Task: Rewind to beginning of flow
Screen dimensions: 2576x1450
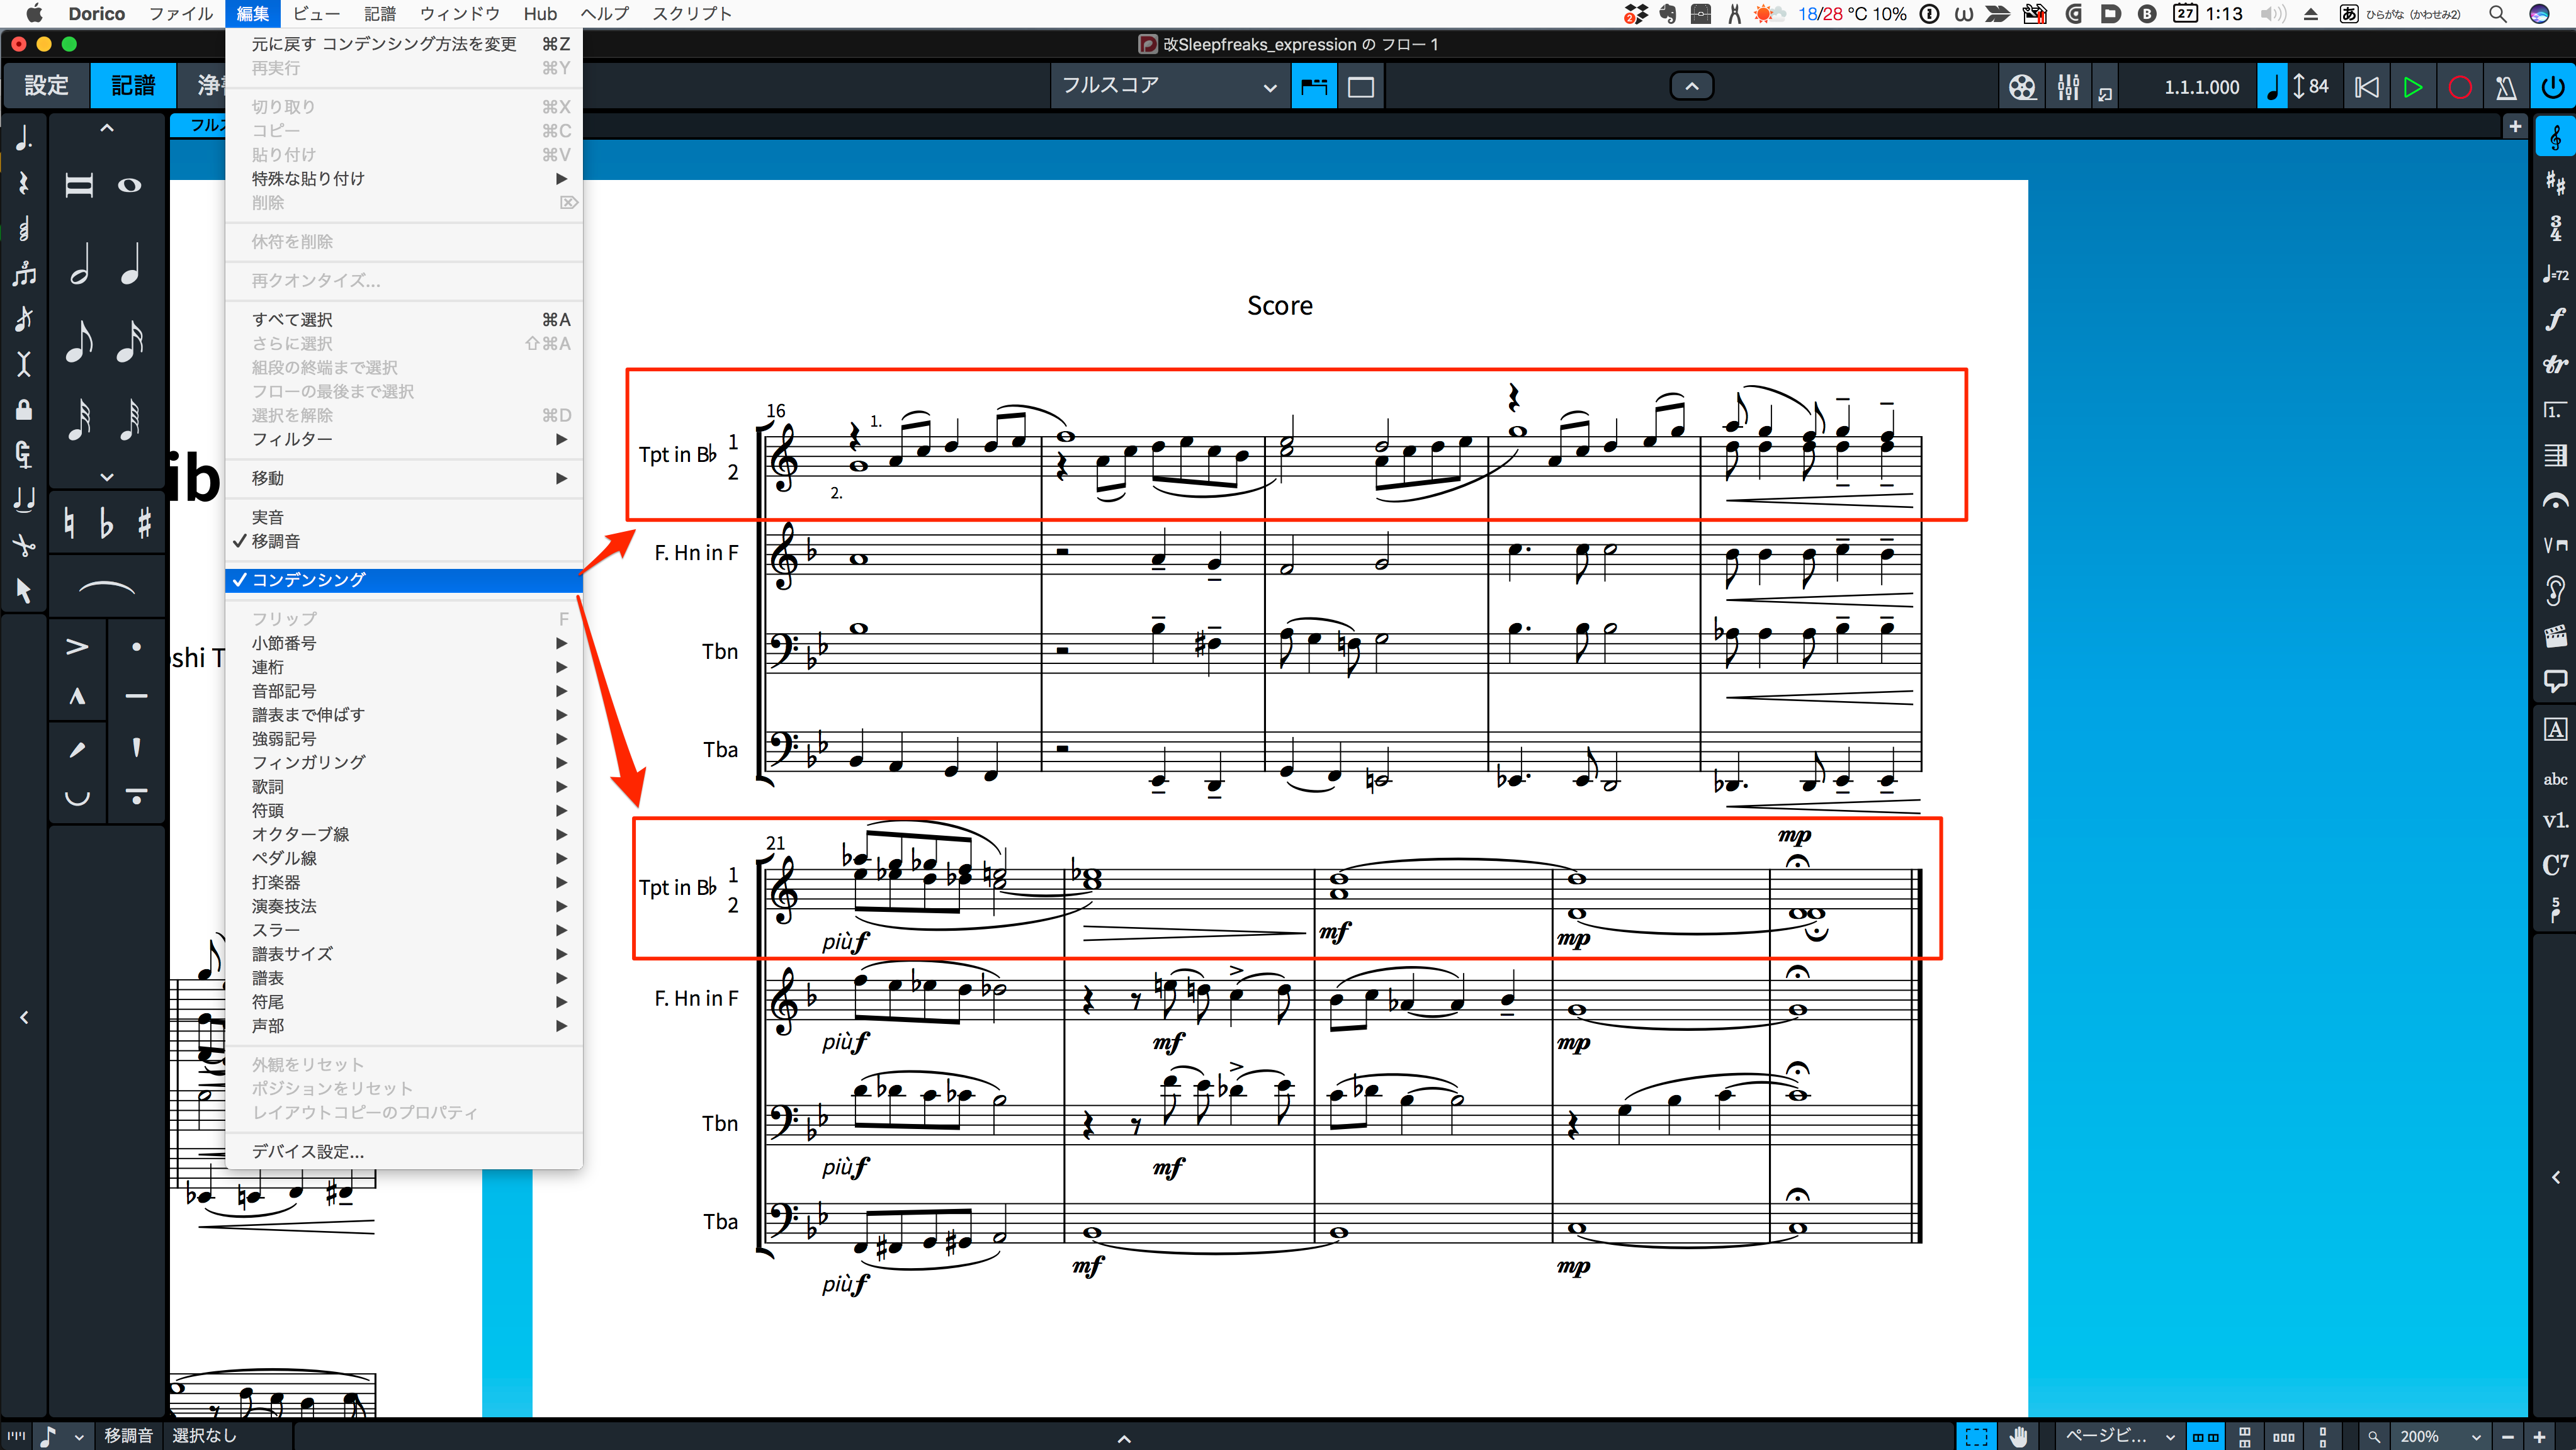Action: pyautogui.click(x=2366, y=87)
